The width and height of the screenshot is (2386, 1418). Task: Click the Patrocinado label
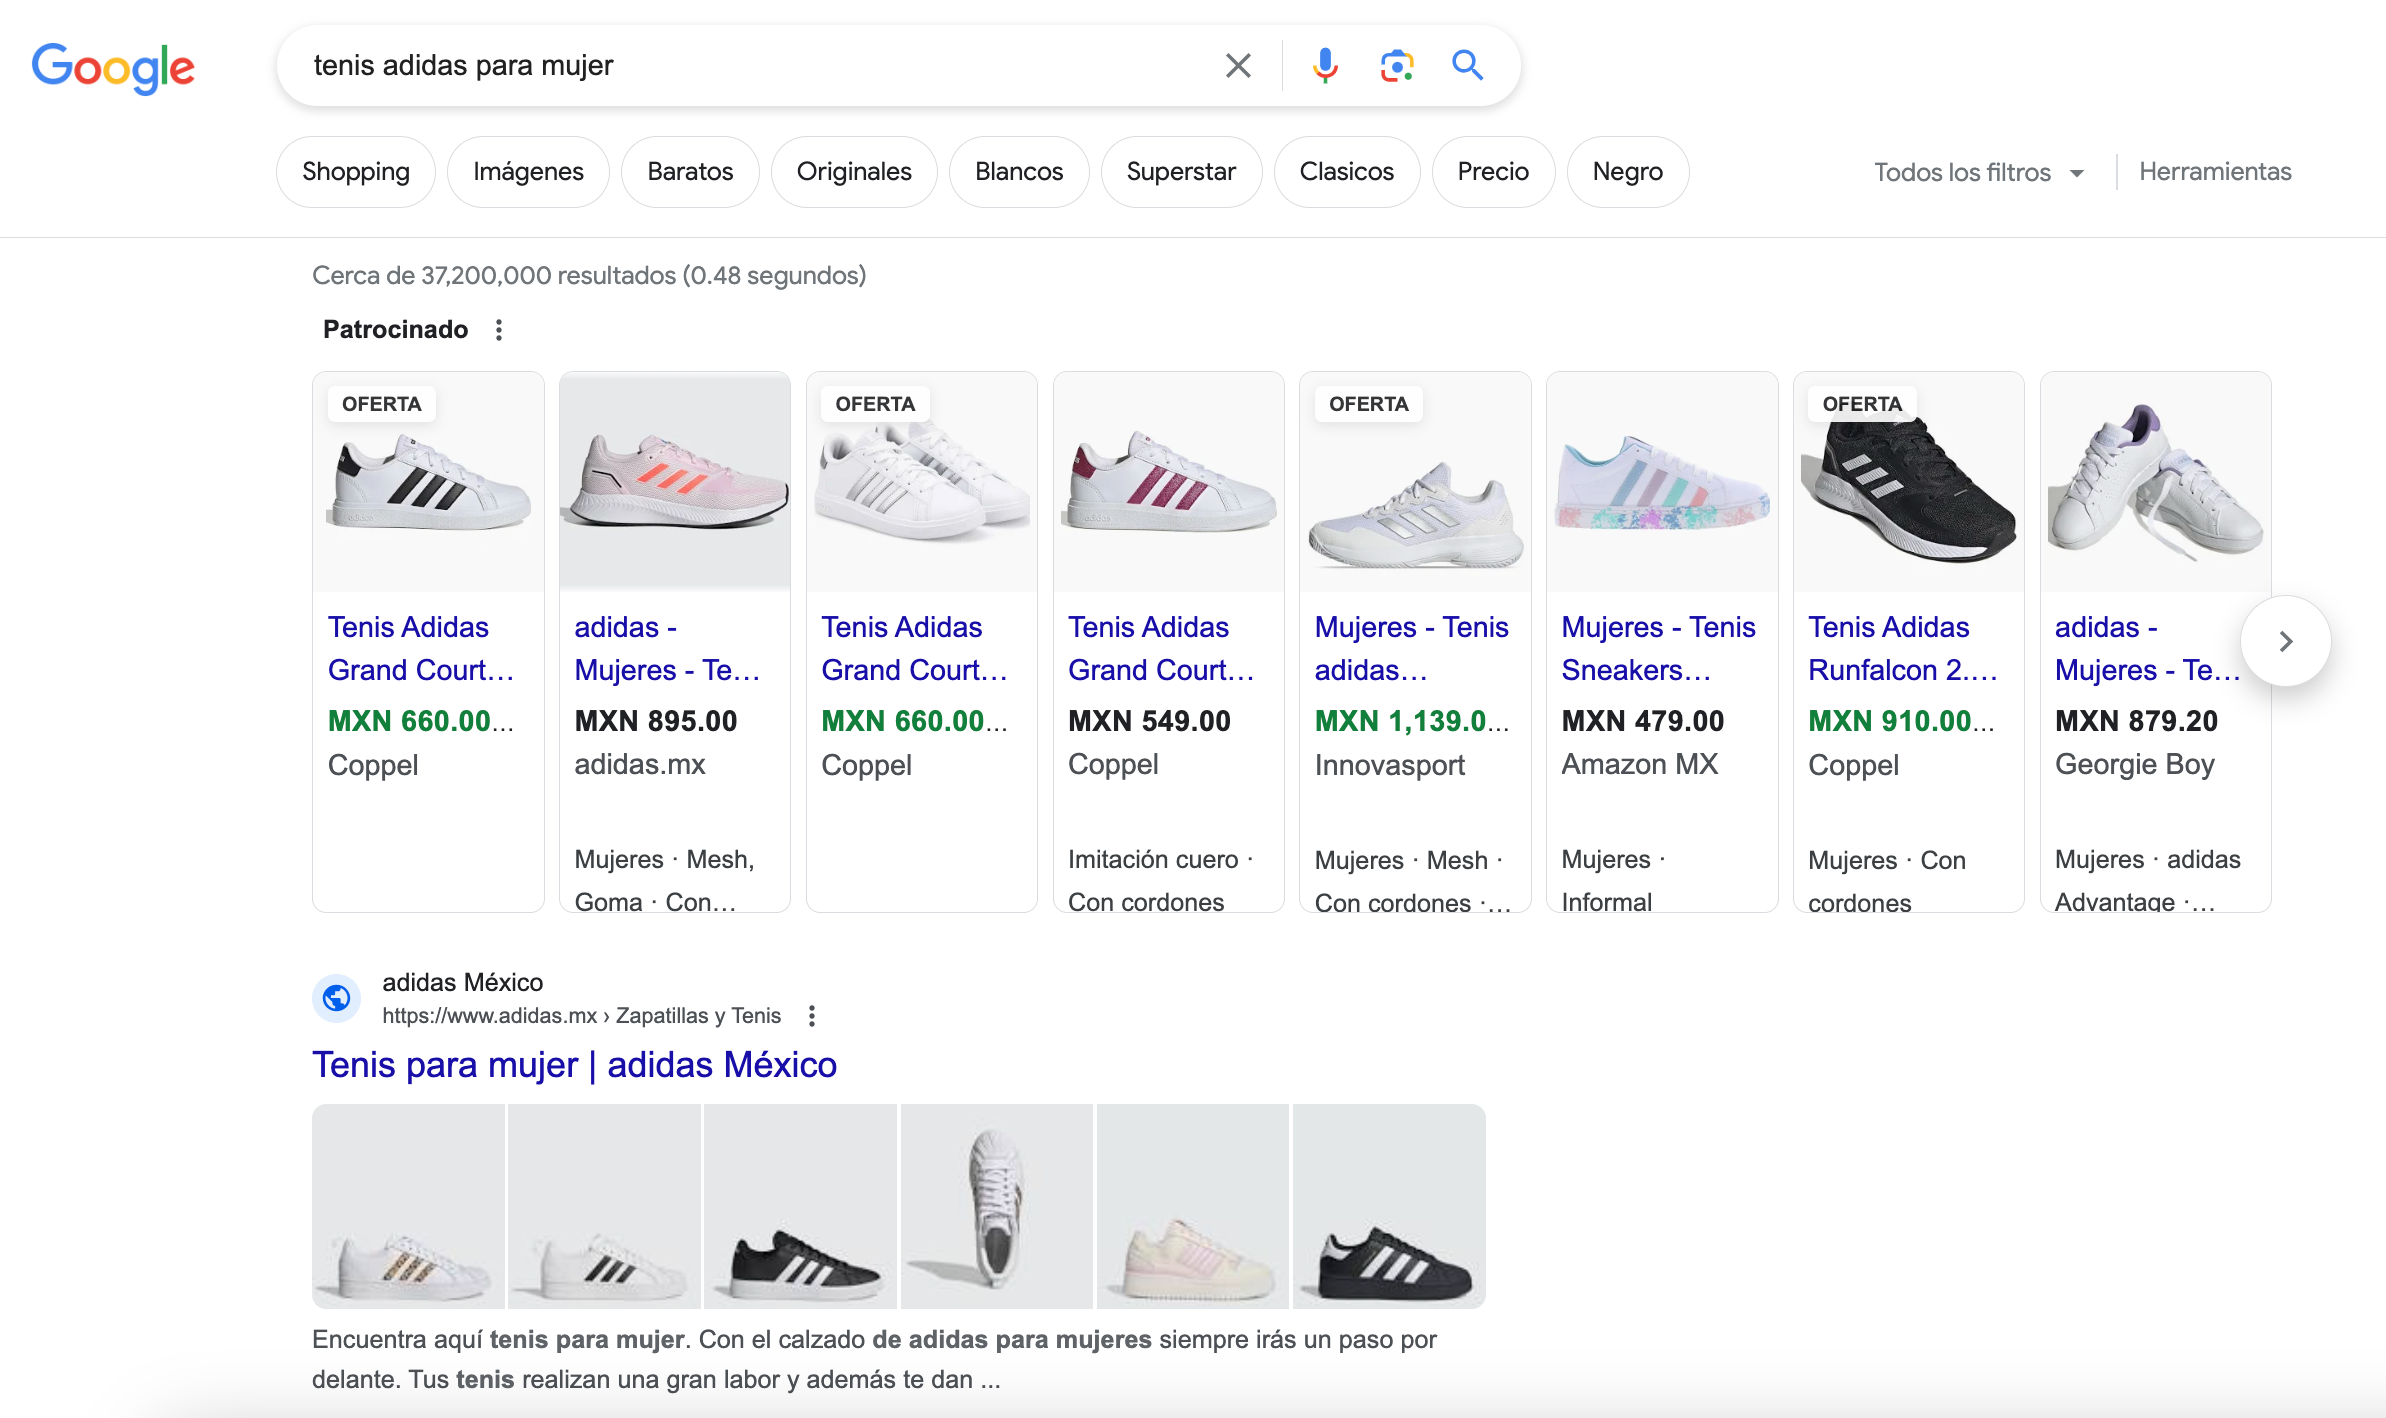(395, 330)
